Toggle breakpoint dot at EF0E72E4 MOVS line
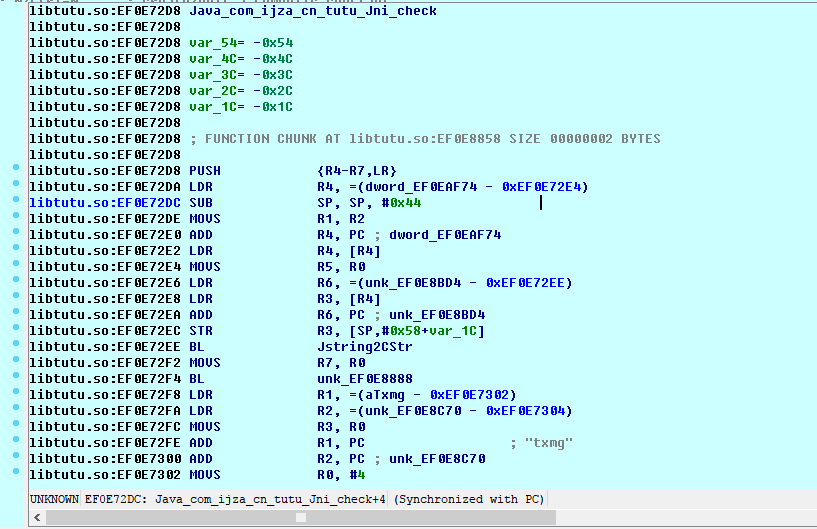The height and width of the screenshot is (529, 817). (16, 263)
